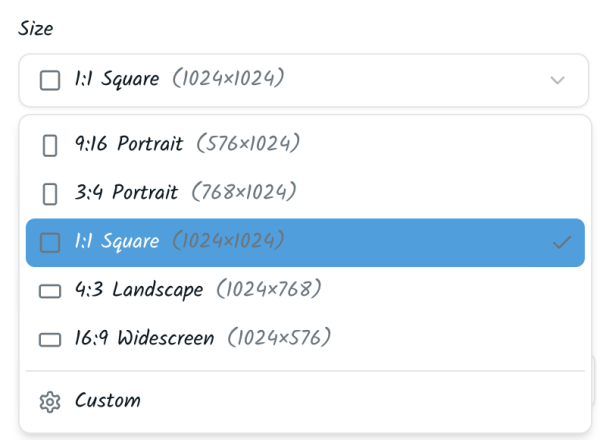This screenshot has width=600, height=440.
Task: Click the checkmark on selected 1:1 Square
Action: point(562,242)
